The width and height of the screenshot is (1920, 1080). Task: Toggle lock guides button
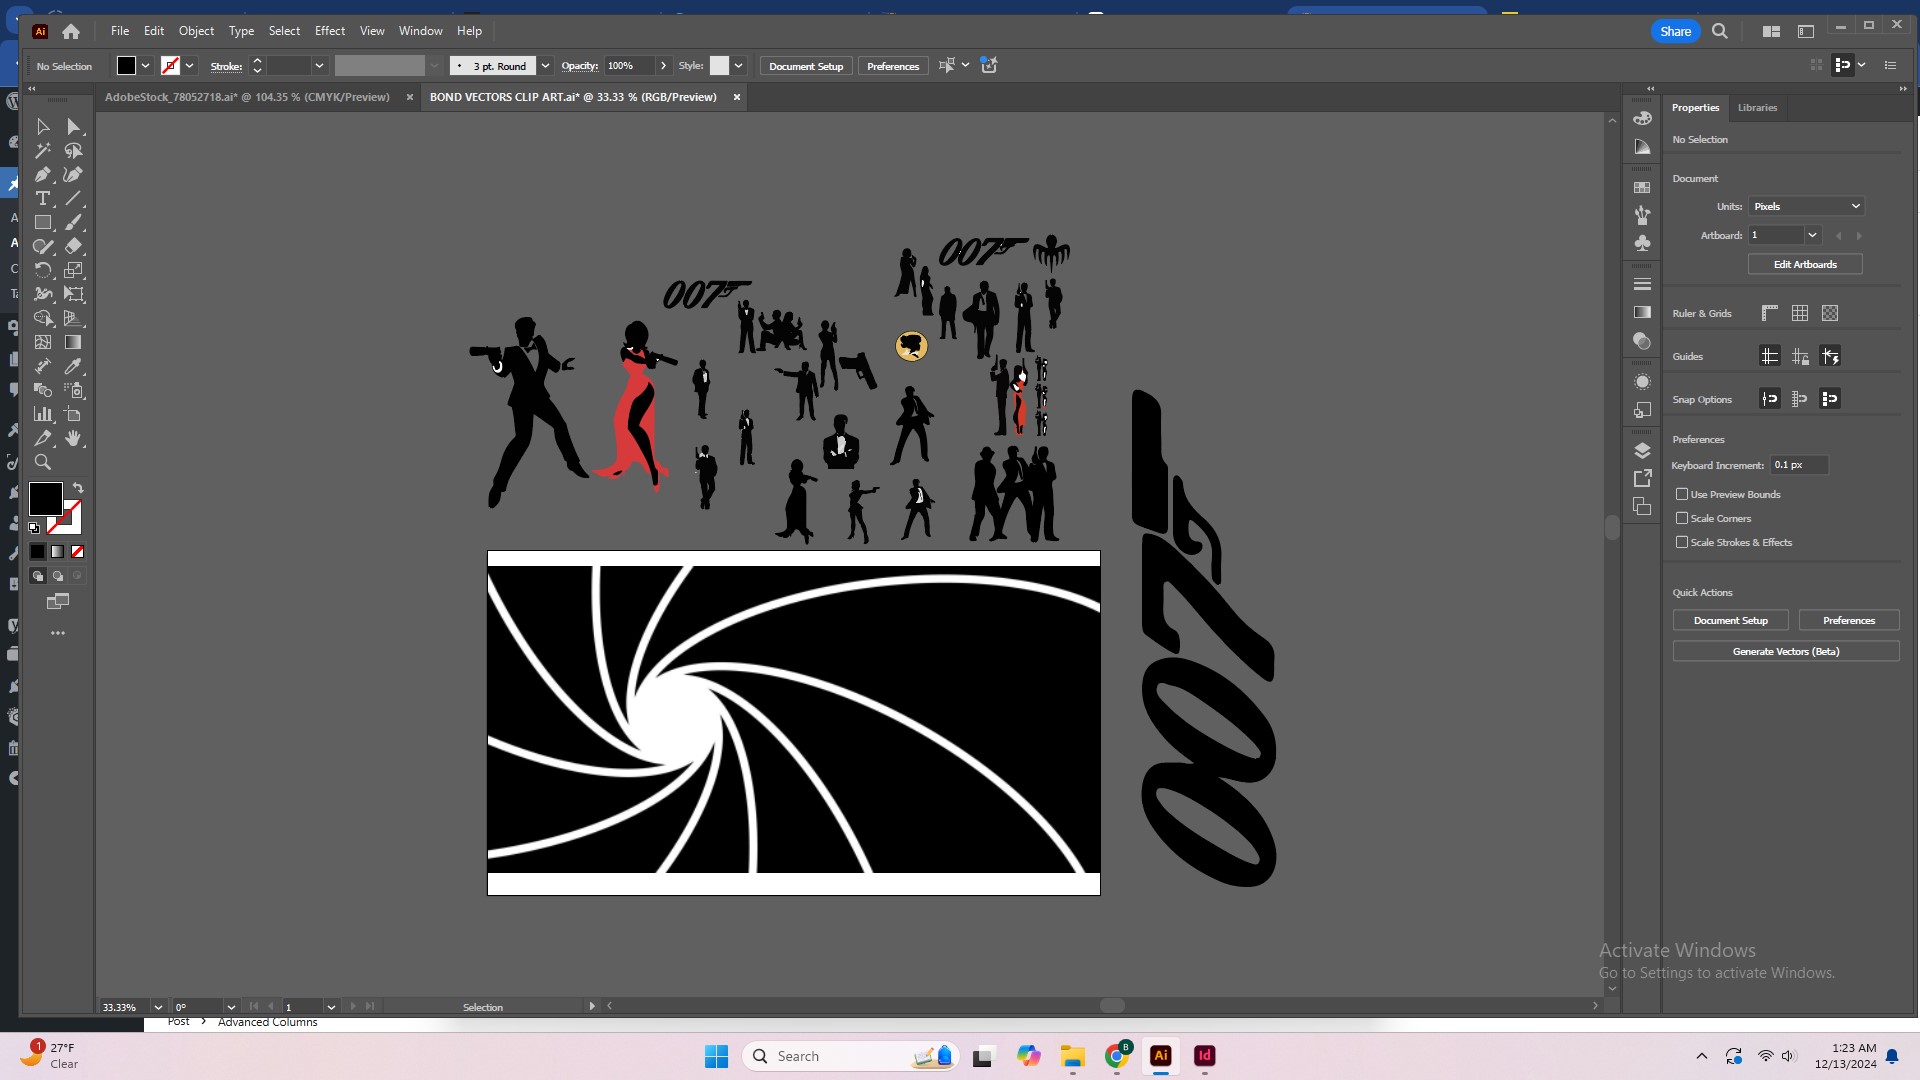tap(1800, 356)
